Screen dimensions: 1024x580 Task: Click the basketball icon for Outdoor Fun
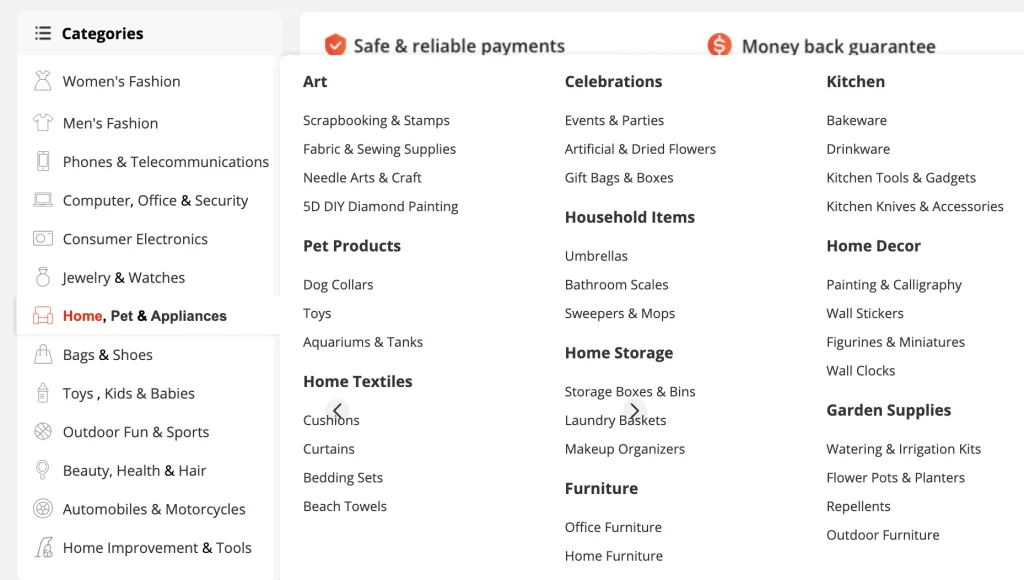point(42,431)
